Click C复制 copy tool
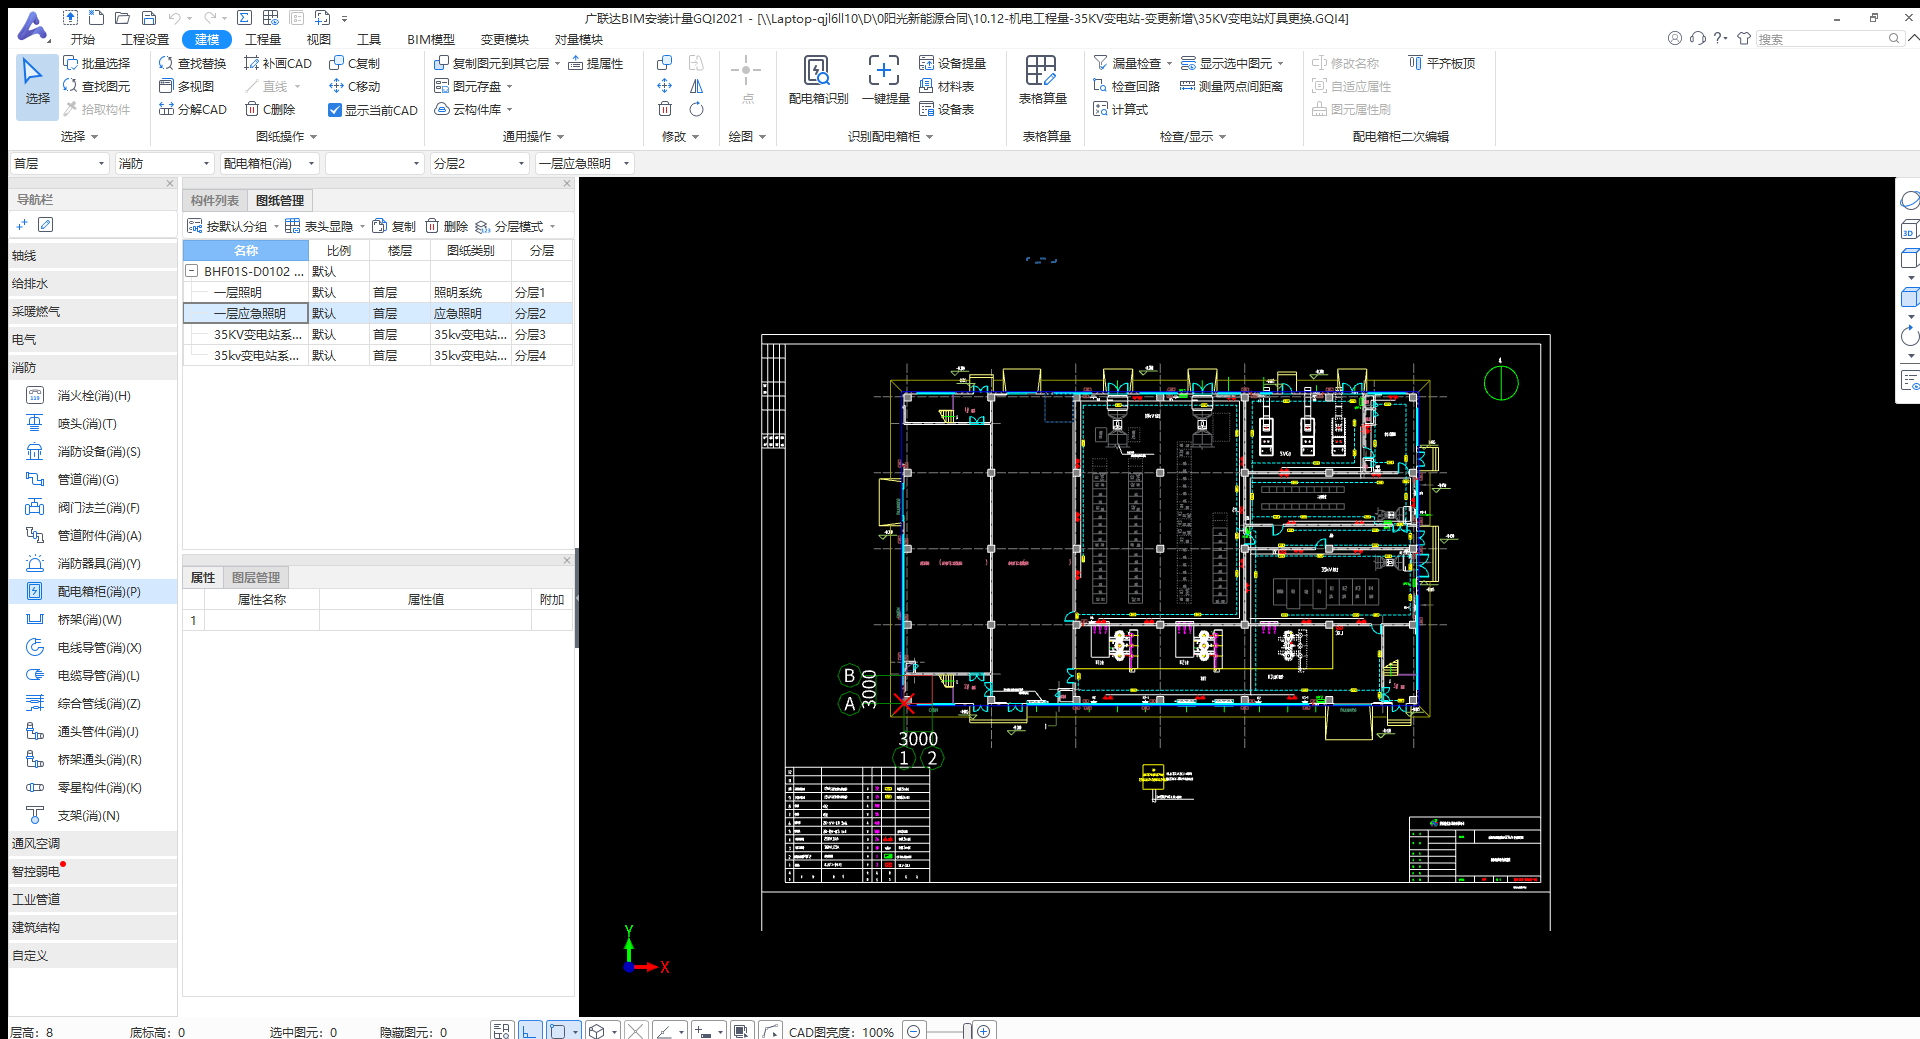The image size is (1920, 1039). 354,63
